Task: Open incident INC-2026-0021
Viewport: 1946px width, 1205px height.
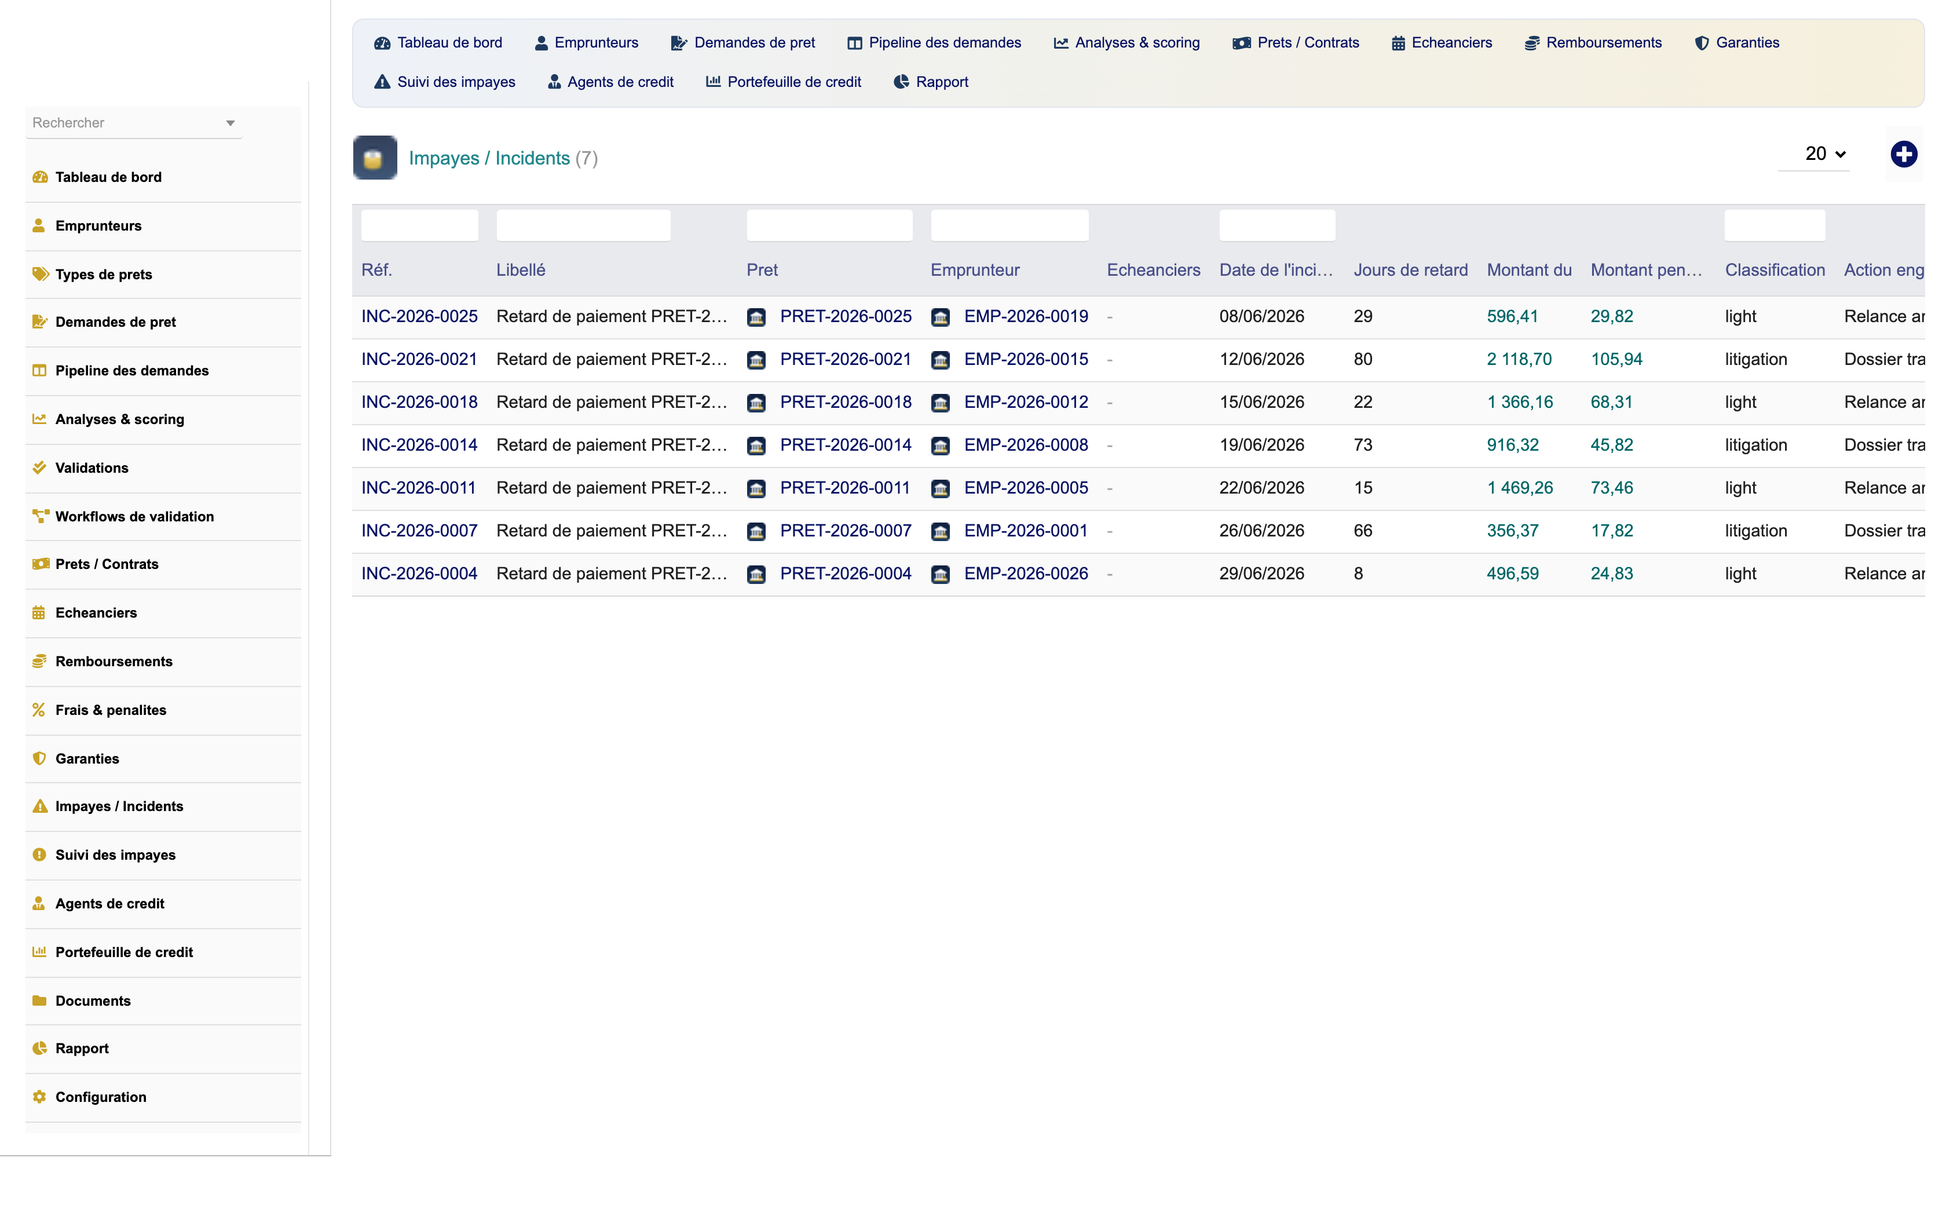Action: click(419, 360)
